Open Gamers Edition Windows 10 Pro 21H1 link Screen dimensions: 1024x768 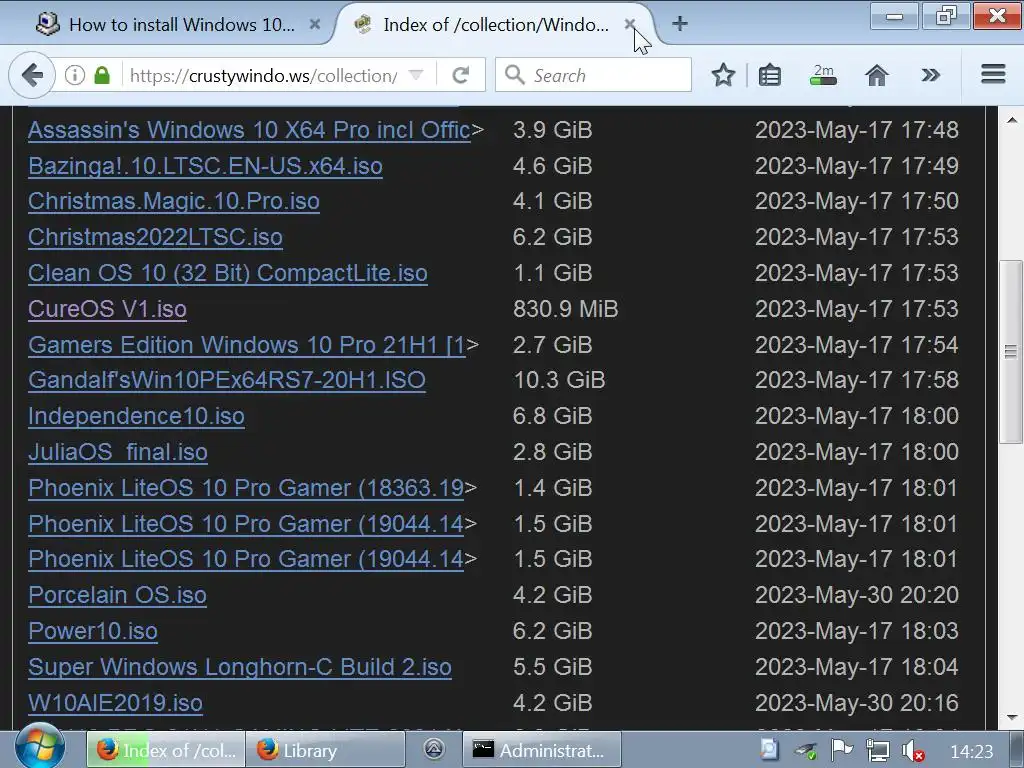247,345
